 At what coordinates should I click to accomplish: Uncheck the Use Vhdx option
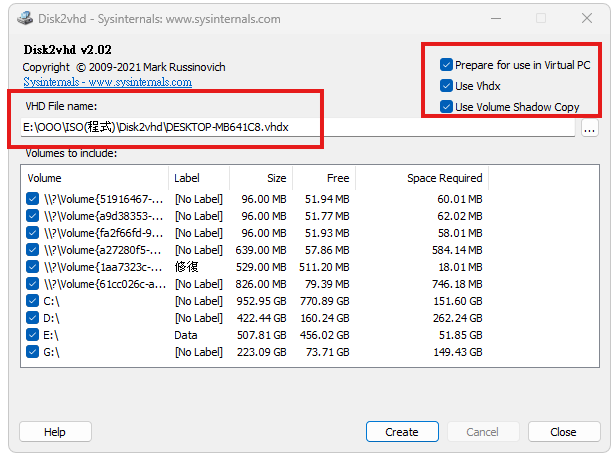click(446, 86)
